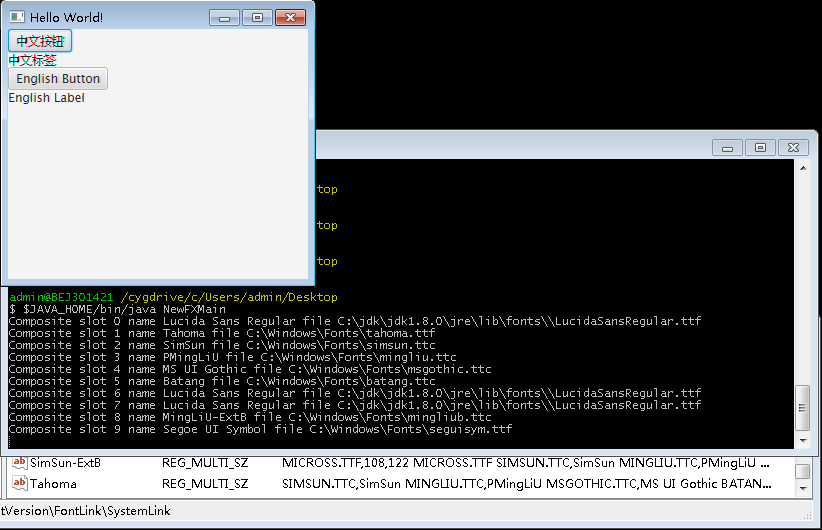Click the Hello World window app icon
Image resolution: width=822 pixels, height=530 pixels.
click(17, 17)
